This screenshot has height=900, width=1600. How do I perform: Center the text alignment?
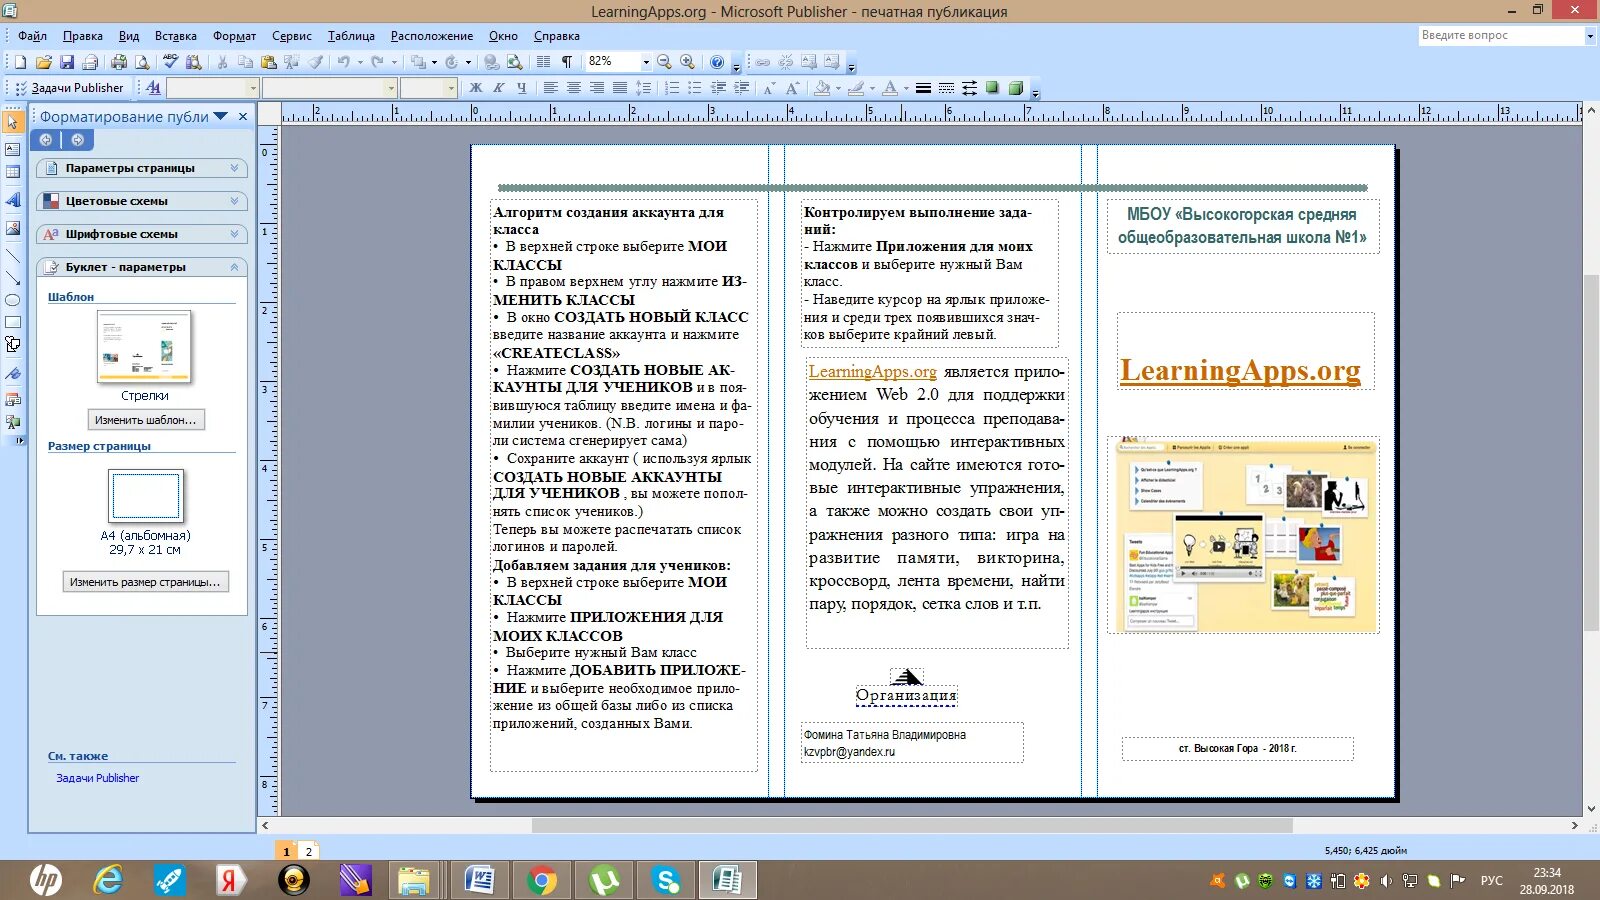pos(573,88)
